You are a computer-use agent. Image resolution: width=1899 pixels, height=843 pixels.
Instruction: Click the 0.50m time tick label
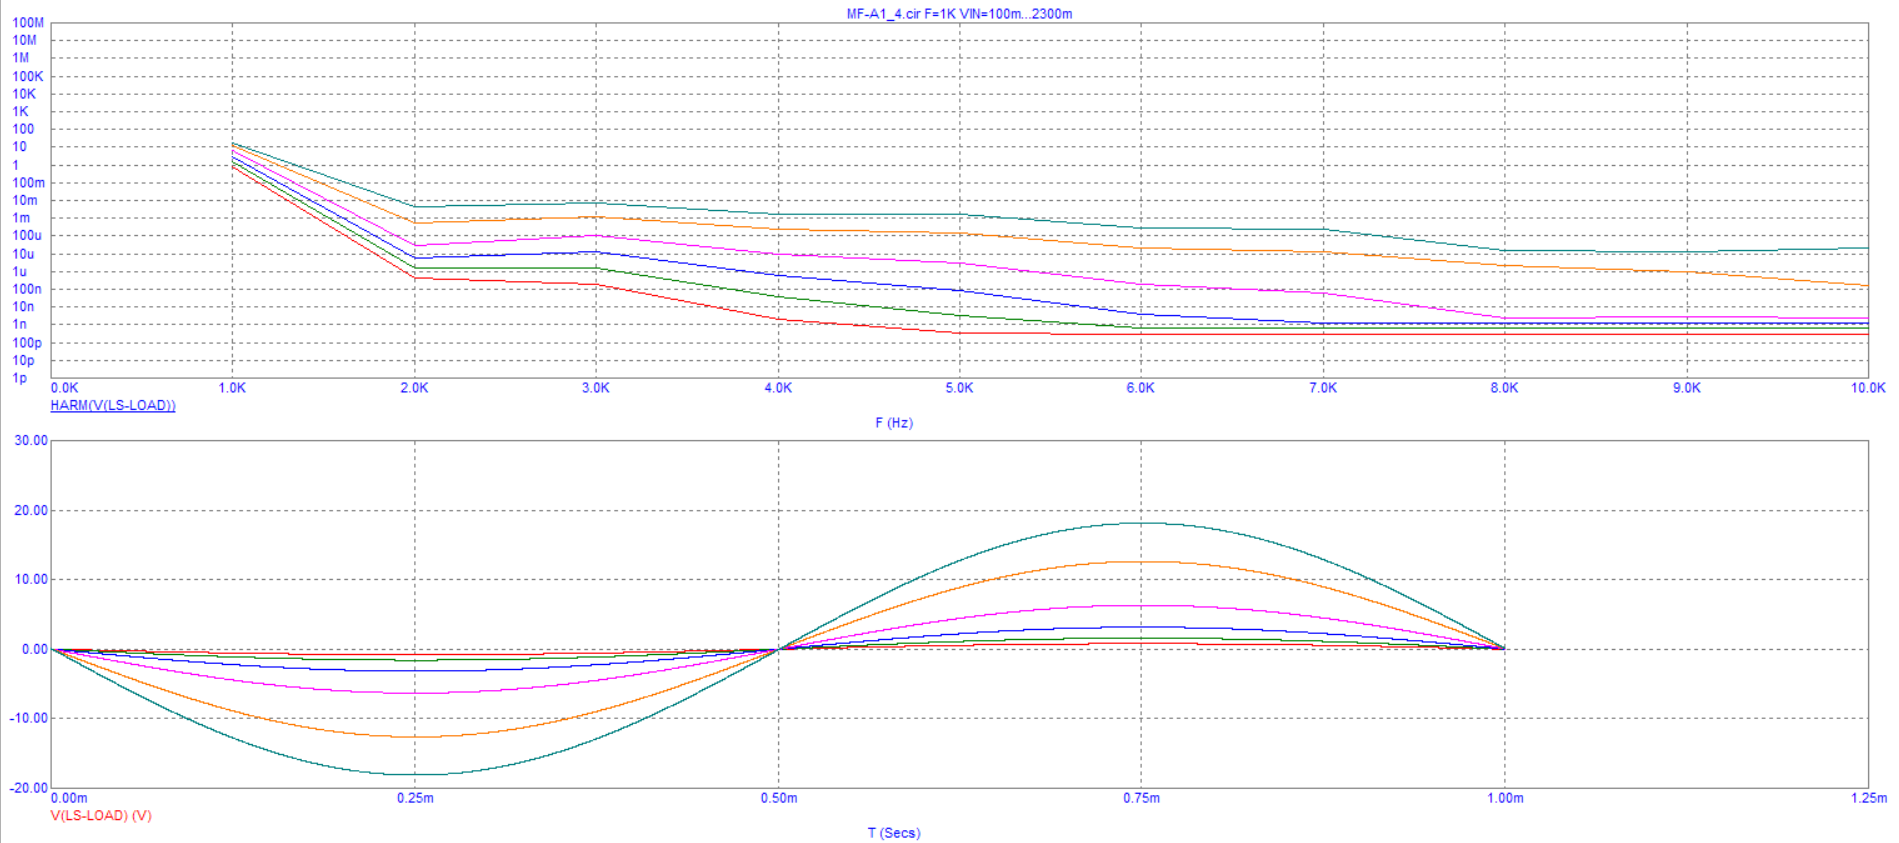(778, 798)
